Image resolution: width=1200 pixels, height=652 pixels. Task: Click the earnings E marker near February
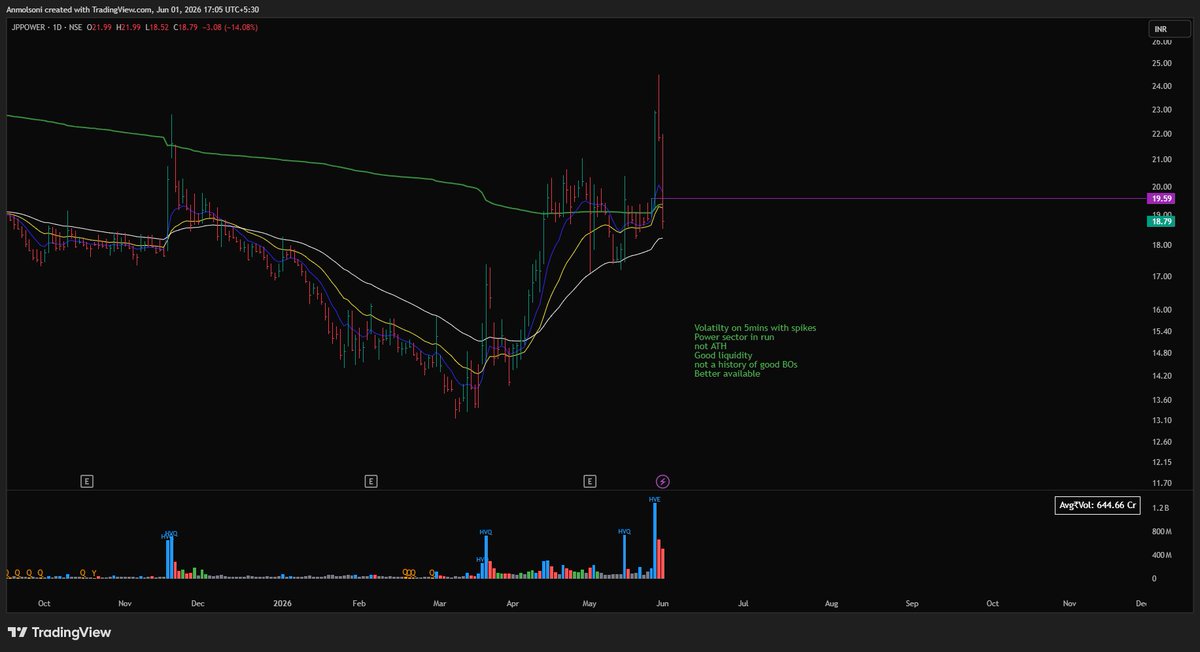pos(370,481)
